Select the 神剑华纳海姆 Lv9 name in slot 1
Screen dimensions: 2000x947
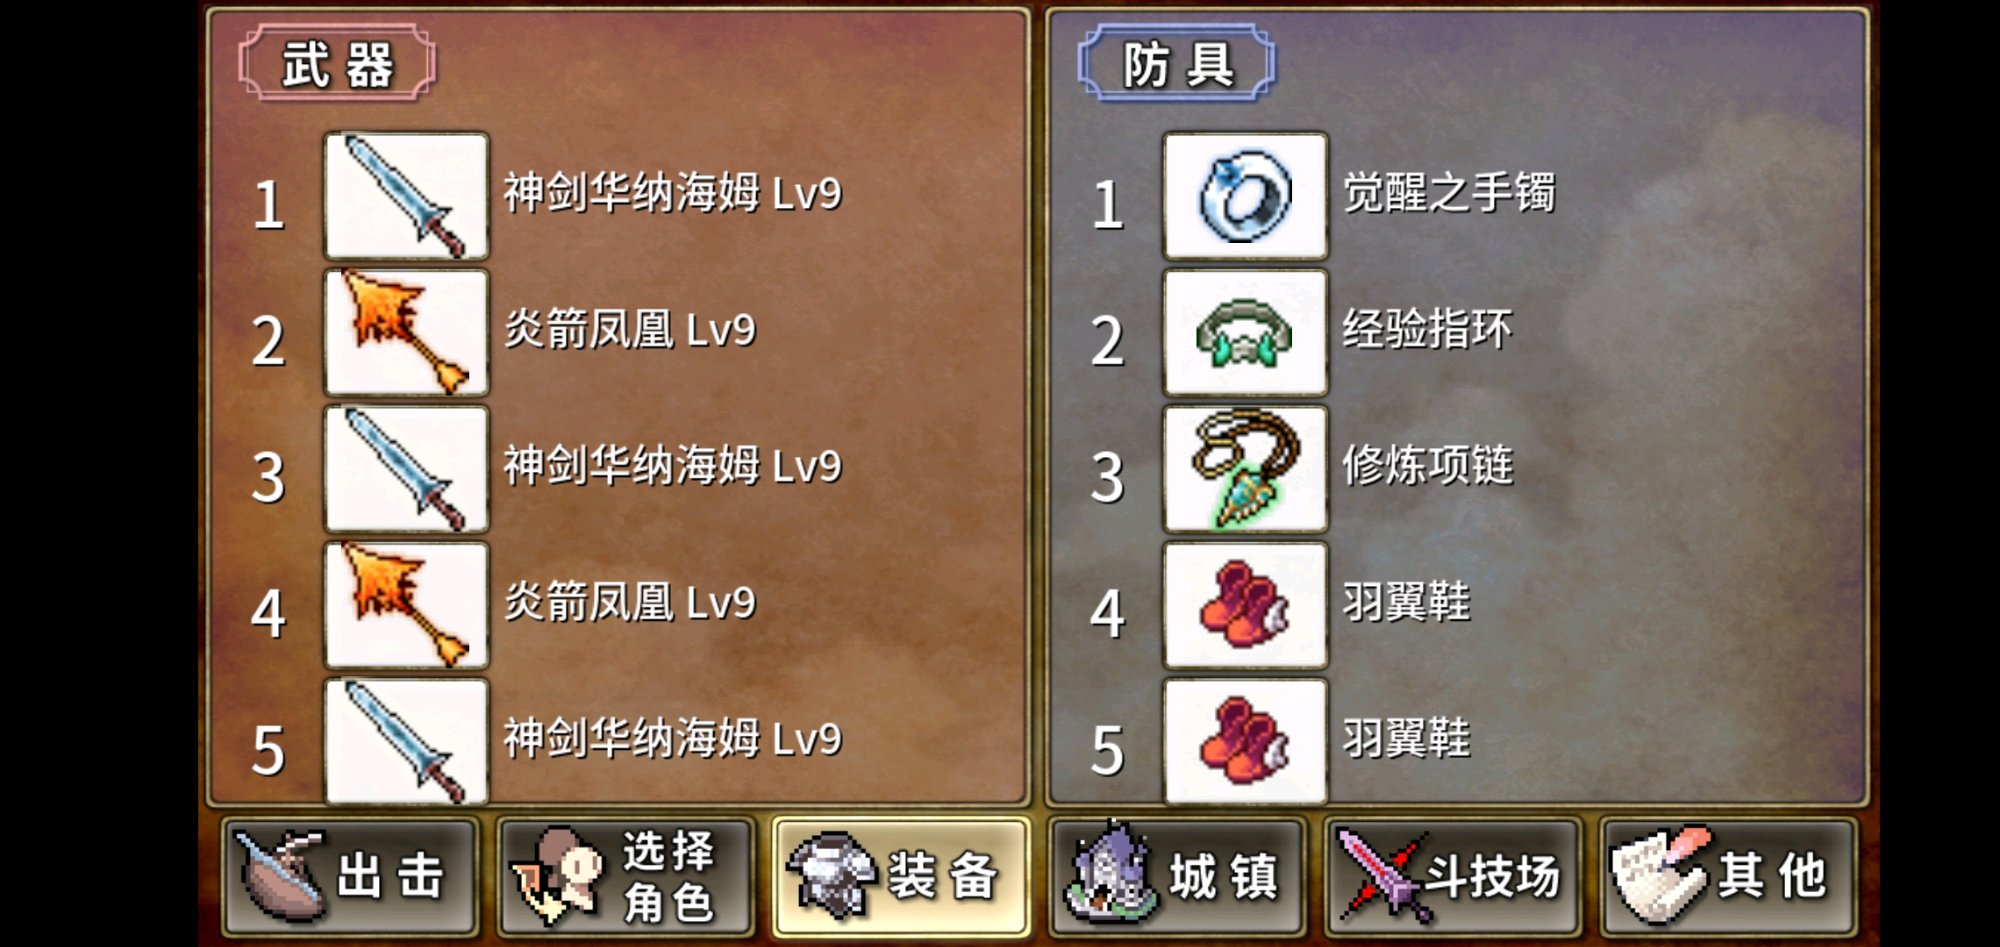[672, 192]
